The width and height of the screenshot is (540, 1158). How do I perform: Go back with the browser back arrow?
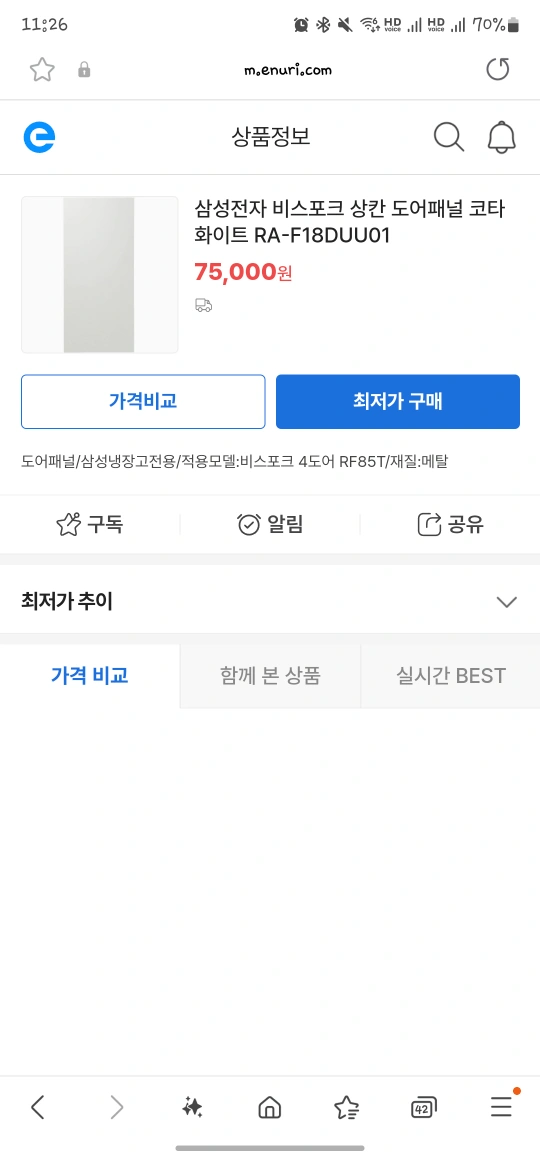[38, 1107]
